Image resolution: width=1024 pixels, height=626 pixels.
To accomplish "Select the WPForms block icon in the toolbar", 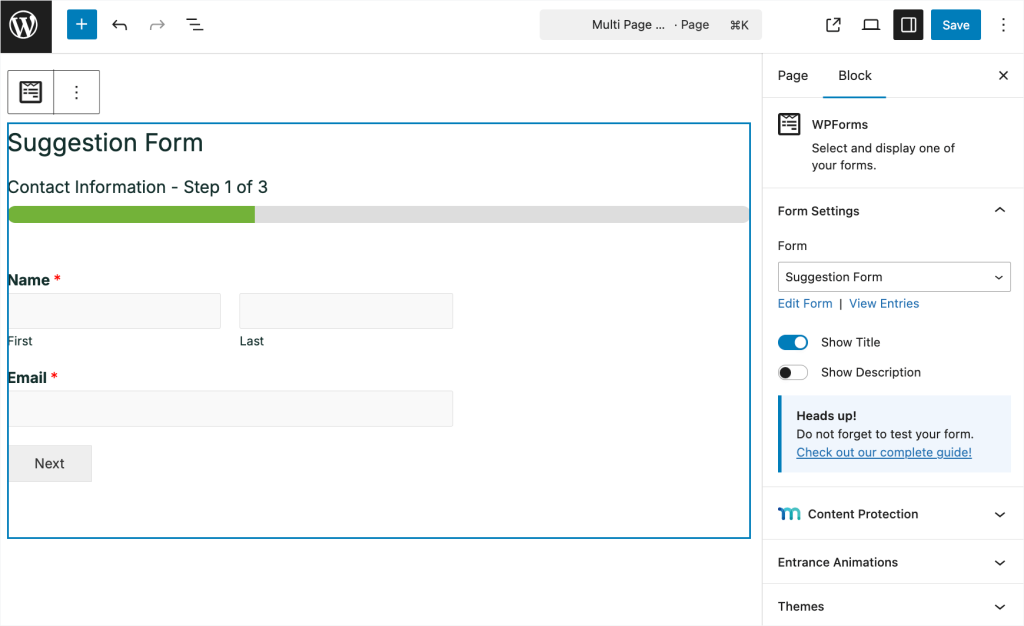I will [x=30, y=91].
